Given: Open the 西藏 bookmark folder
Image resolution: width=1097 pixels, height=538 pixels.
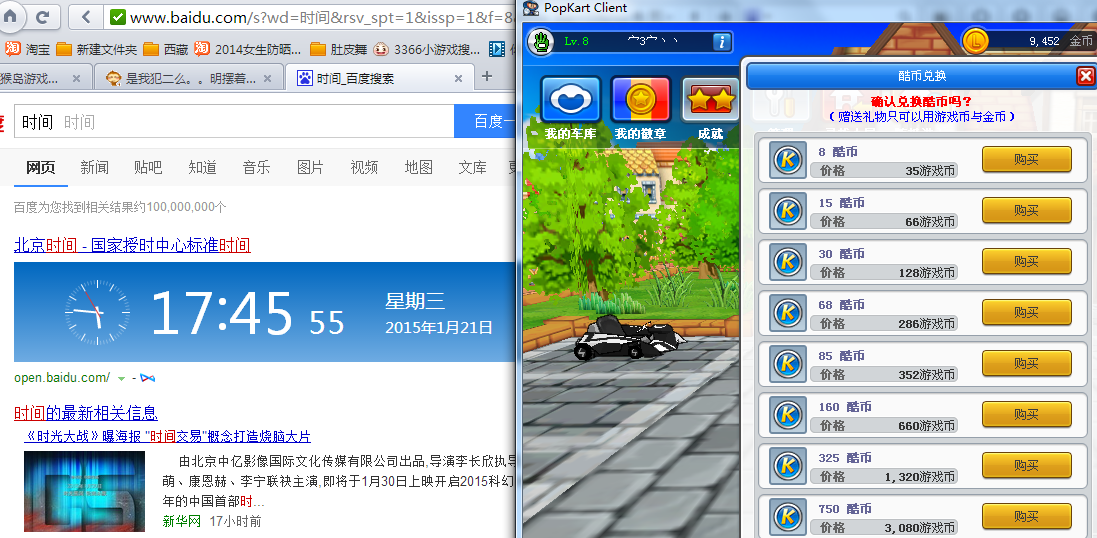Looking at the screenshot, I should coord(166,49).
